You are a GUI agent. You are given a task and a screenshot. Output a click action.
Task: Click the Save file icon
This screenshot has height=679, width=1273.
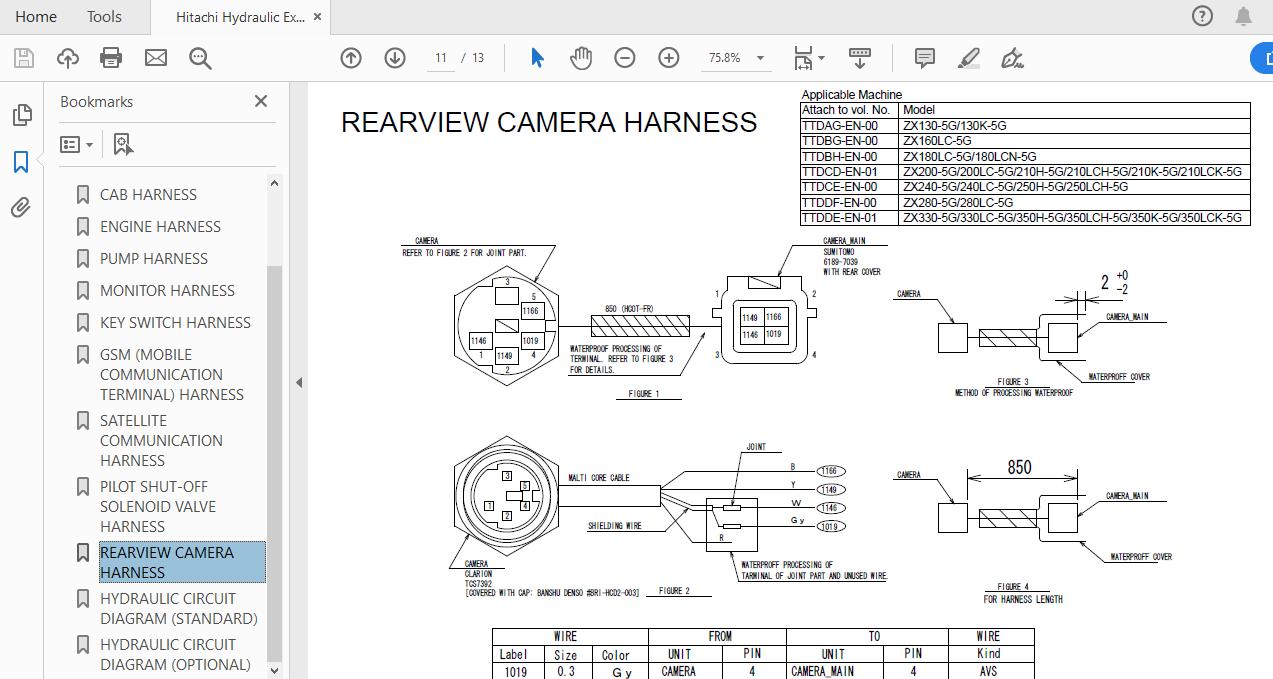pyautogui.click(x=24, y=58)
